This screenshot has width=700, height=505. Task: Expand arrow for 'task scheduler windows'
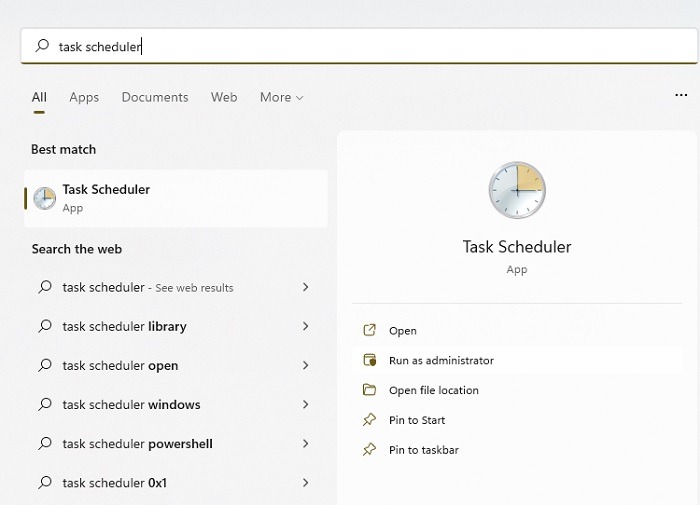point(305,405)
